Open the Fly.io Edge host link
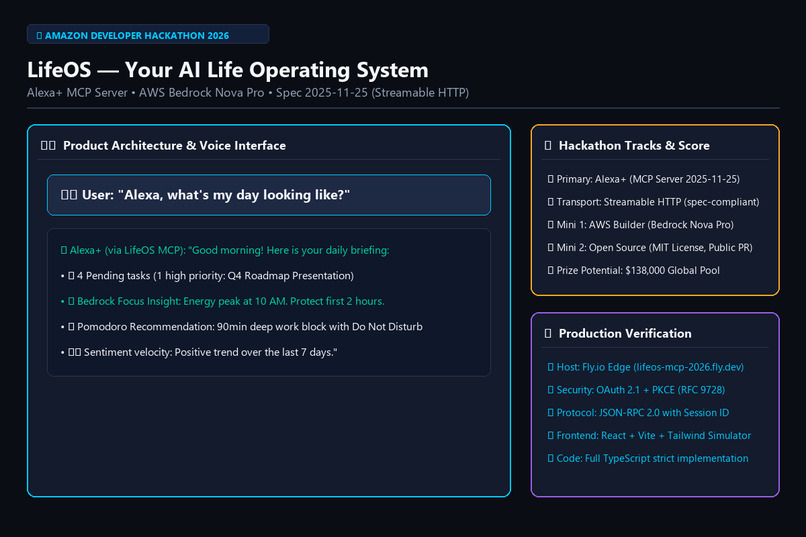This screenshot has height=537, width=806. (646, 367)
